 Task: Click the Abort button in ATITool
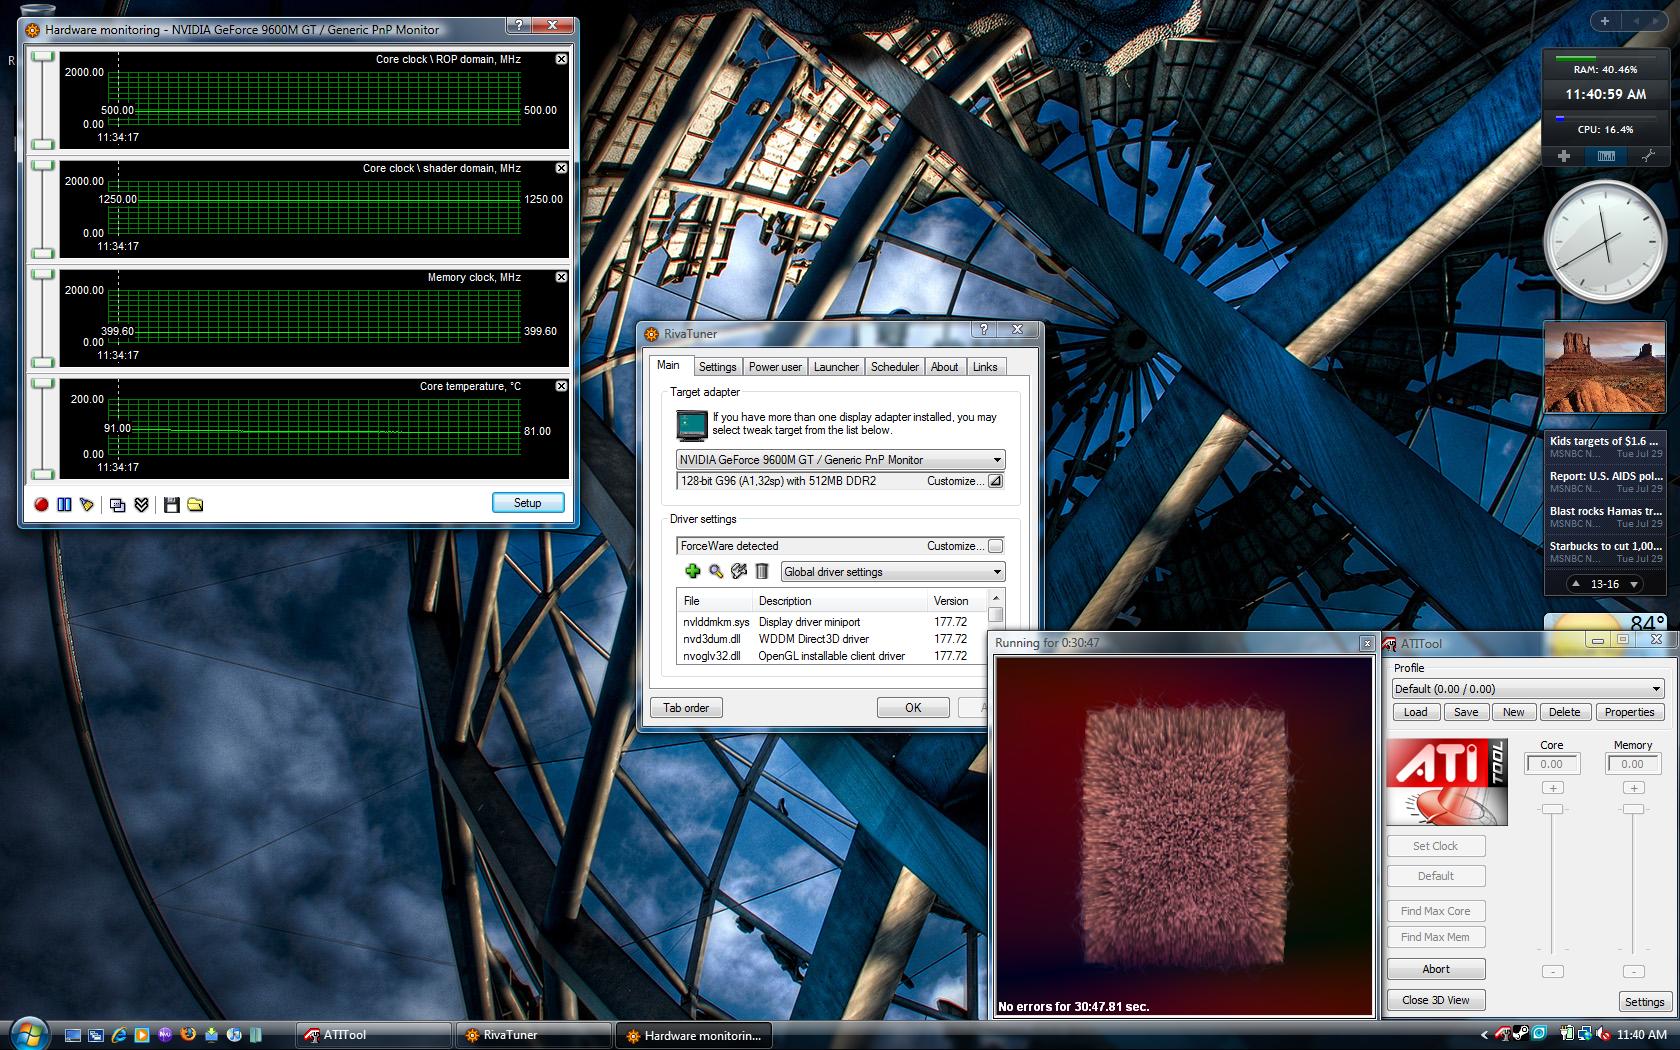tap(1436, 969)
